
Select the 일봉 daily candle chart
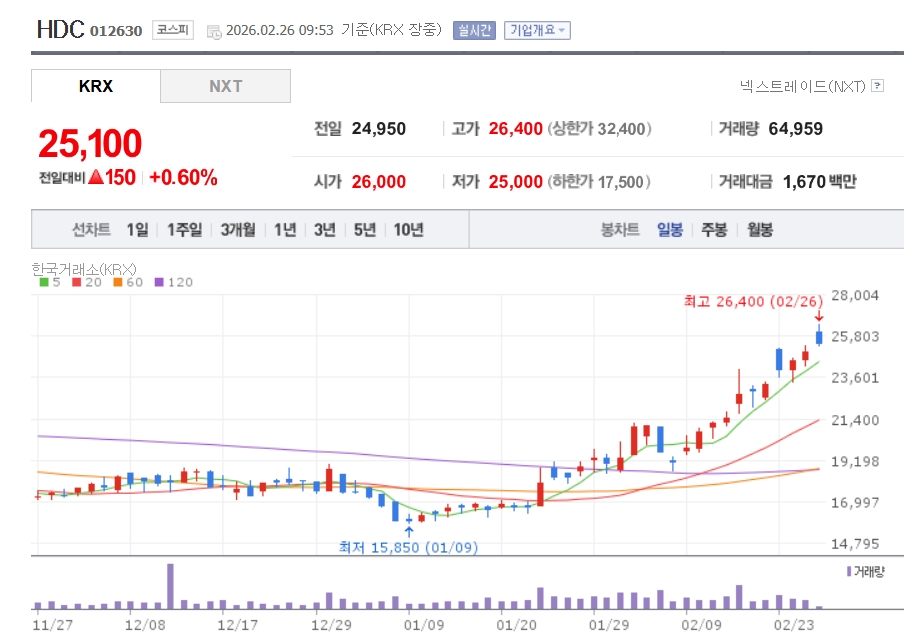(x=670, y=229)
